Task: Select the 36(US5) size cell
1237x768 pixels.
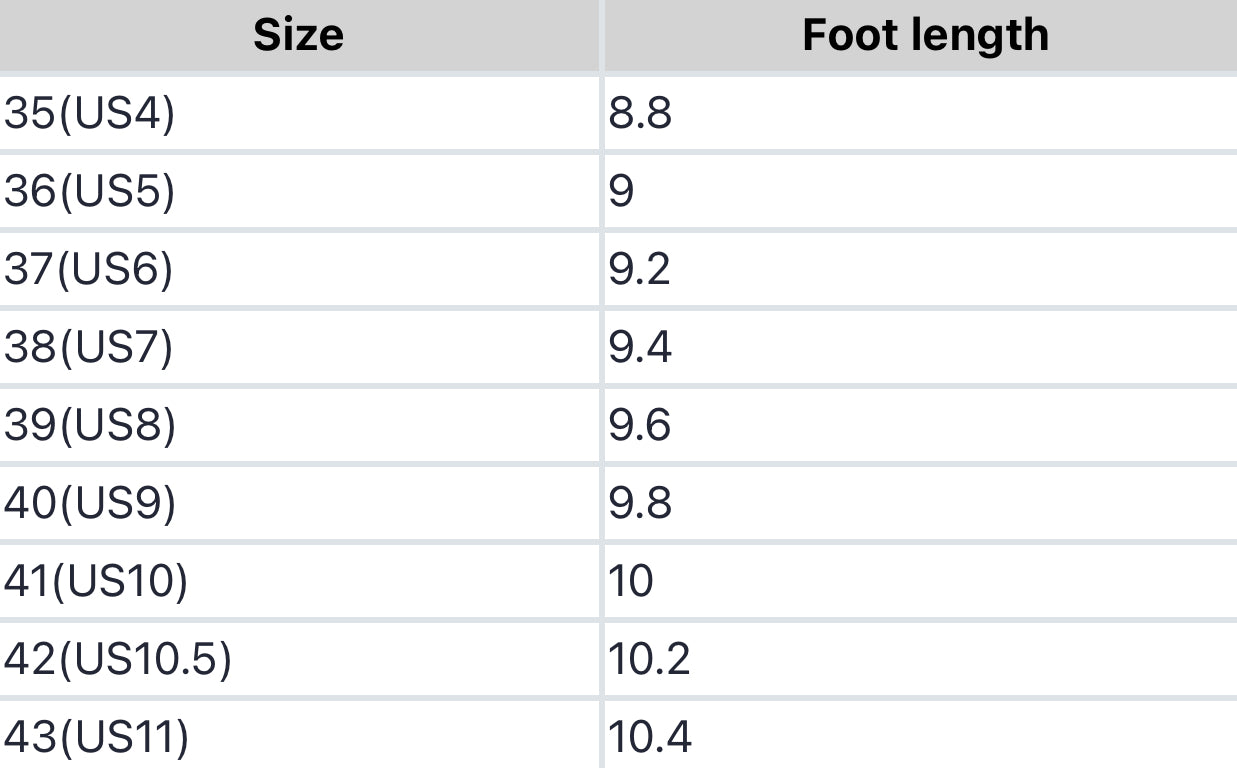Action: coord(90,192)
